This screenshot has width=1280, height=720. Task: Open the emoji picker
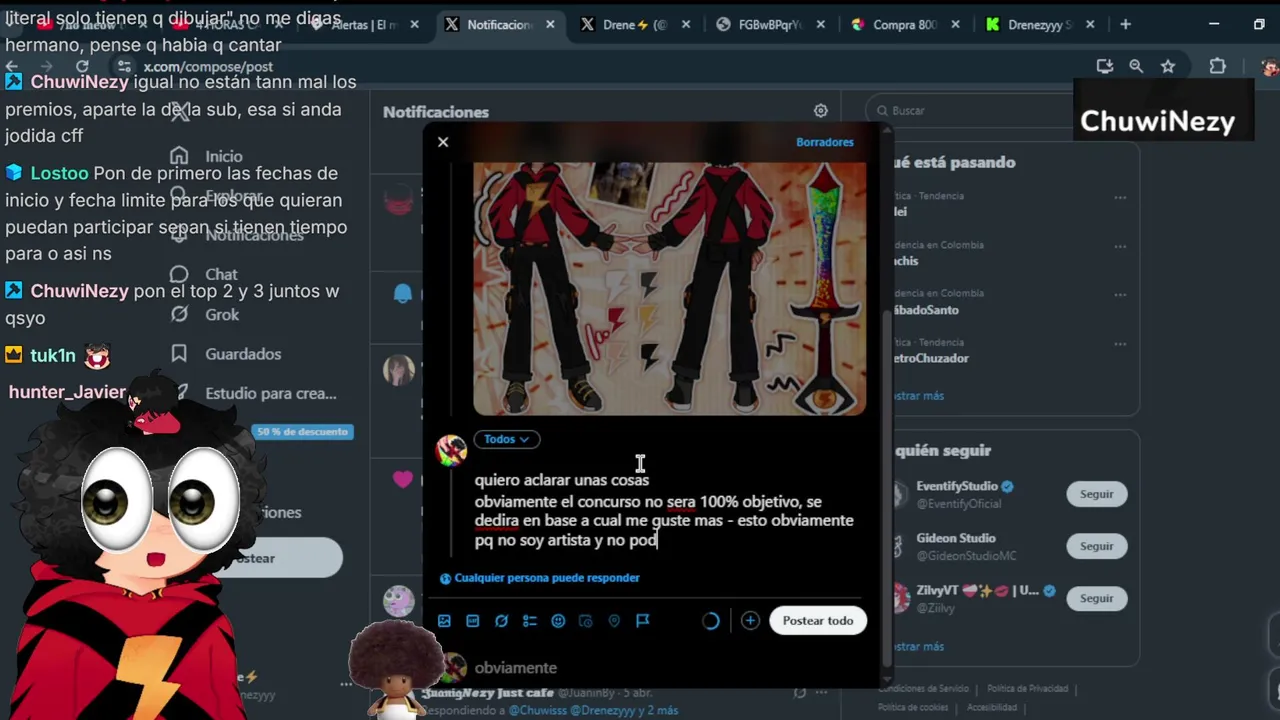pyautogui.click(x=558, y=621)
